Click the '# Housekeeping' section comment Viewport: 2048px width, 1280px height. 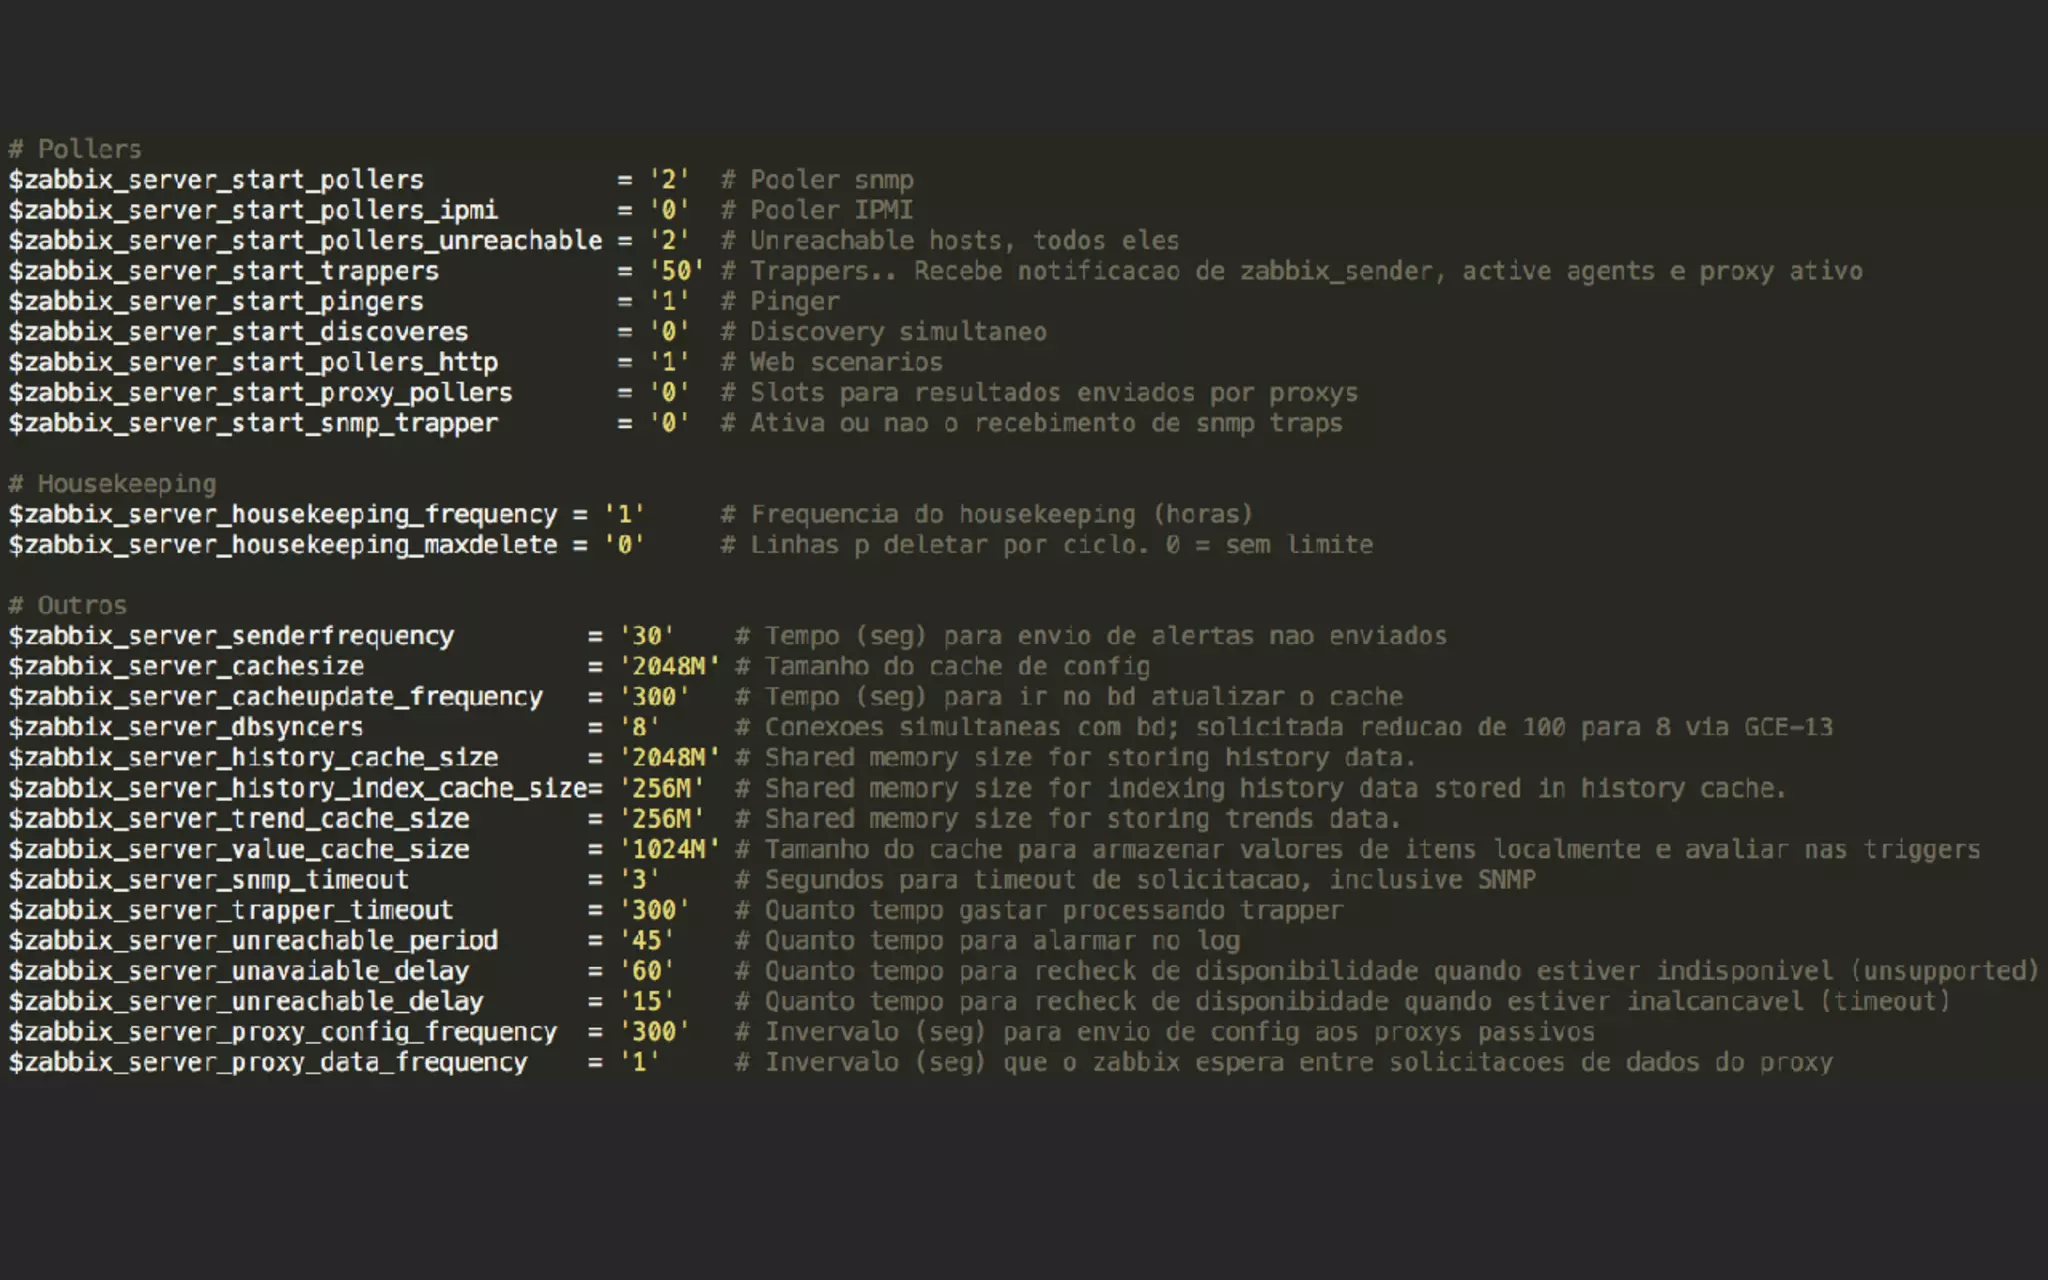[112, 484]
